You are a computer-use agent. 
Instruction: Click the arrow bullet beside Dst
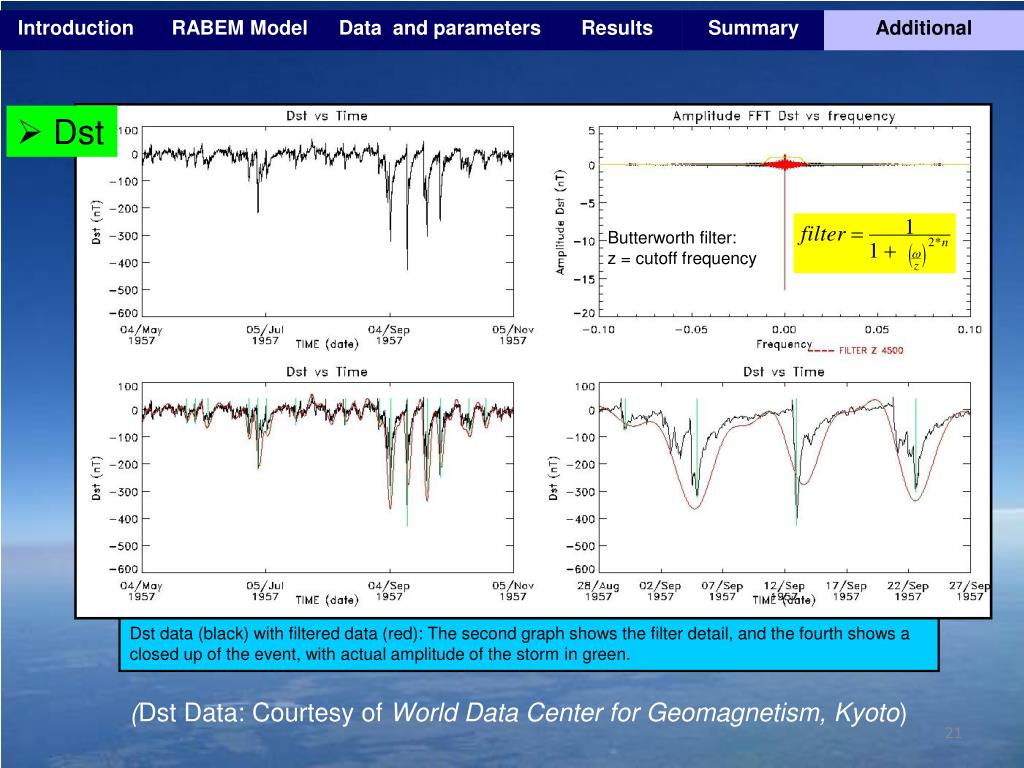pos(30,132)
